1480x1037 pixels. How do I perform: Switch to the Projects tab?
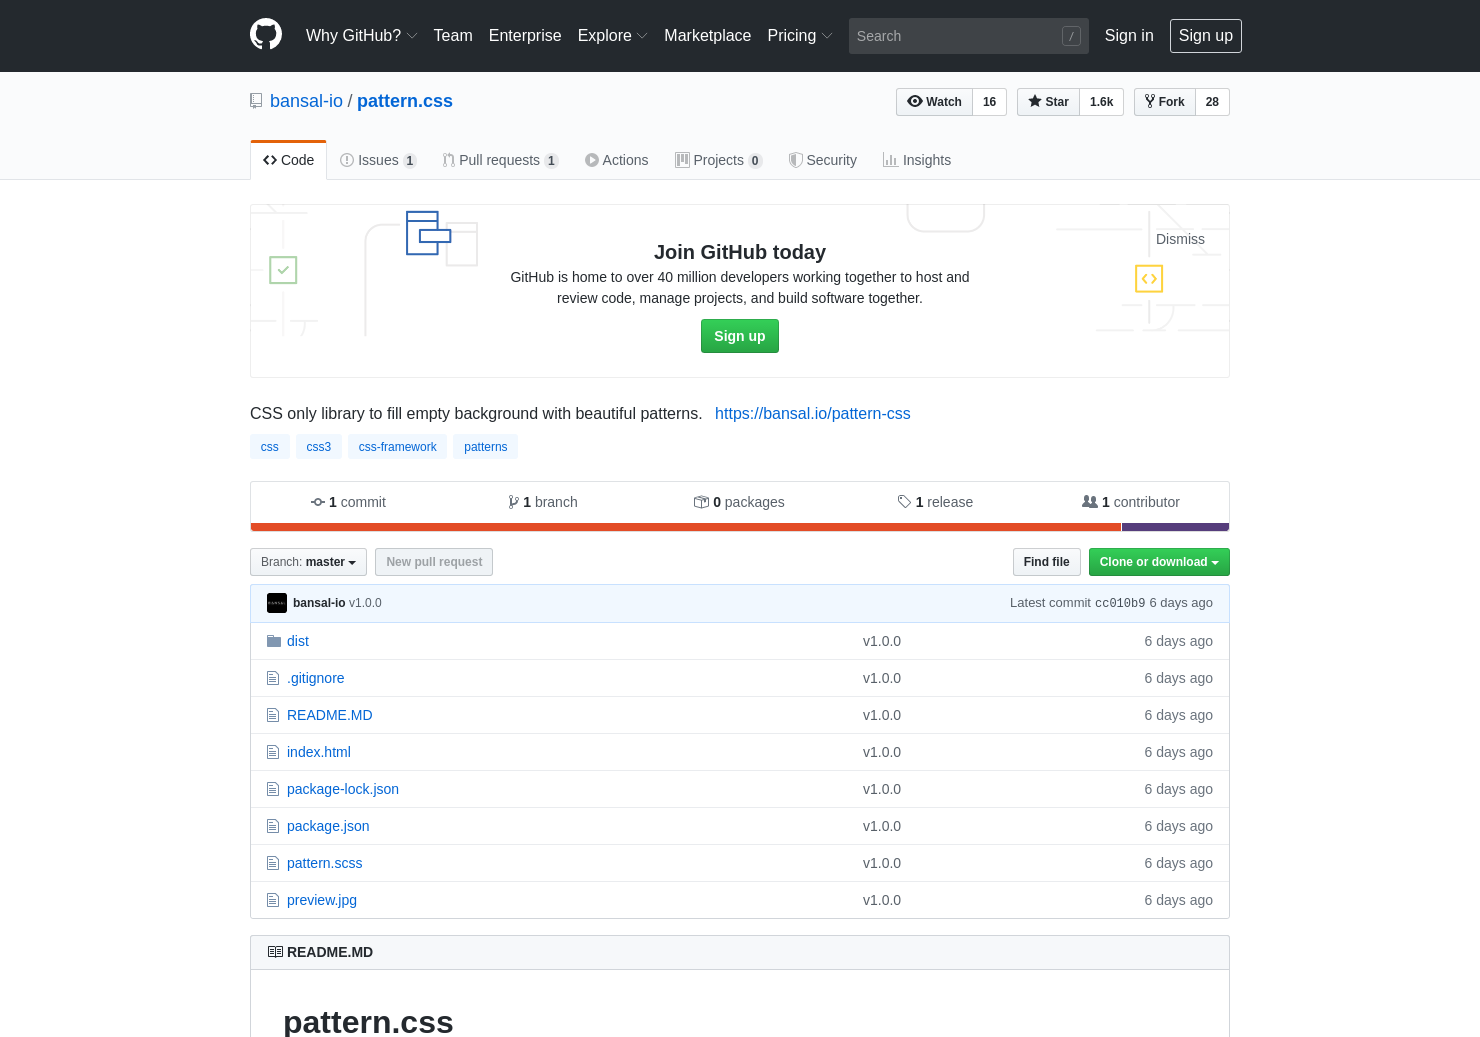pyautogui.click(x=718, y=160)
